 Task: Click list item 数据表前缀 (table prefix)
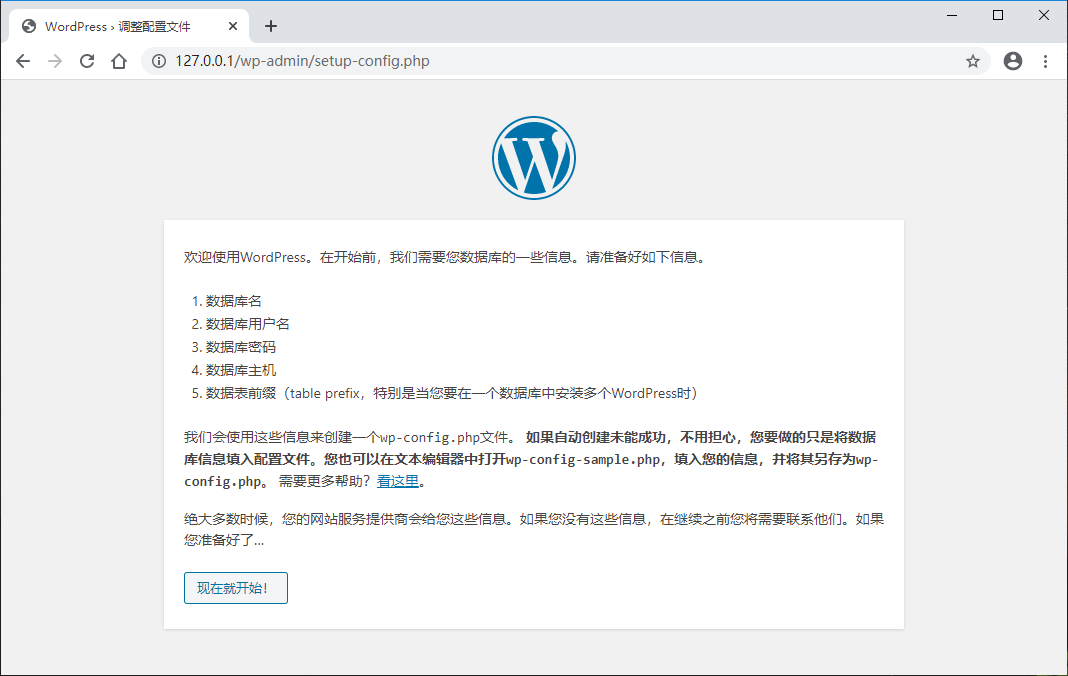click(452, 393)
